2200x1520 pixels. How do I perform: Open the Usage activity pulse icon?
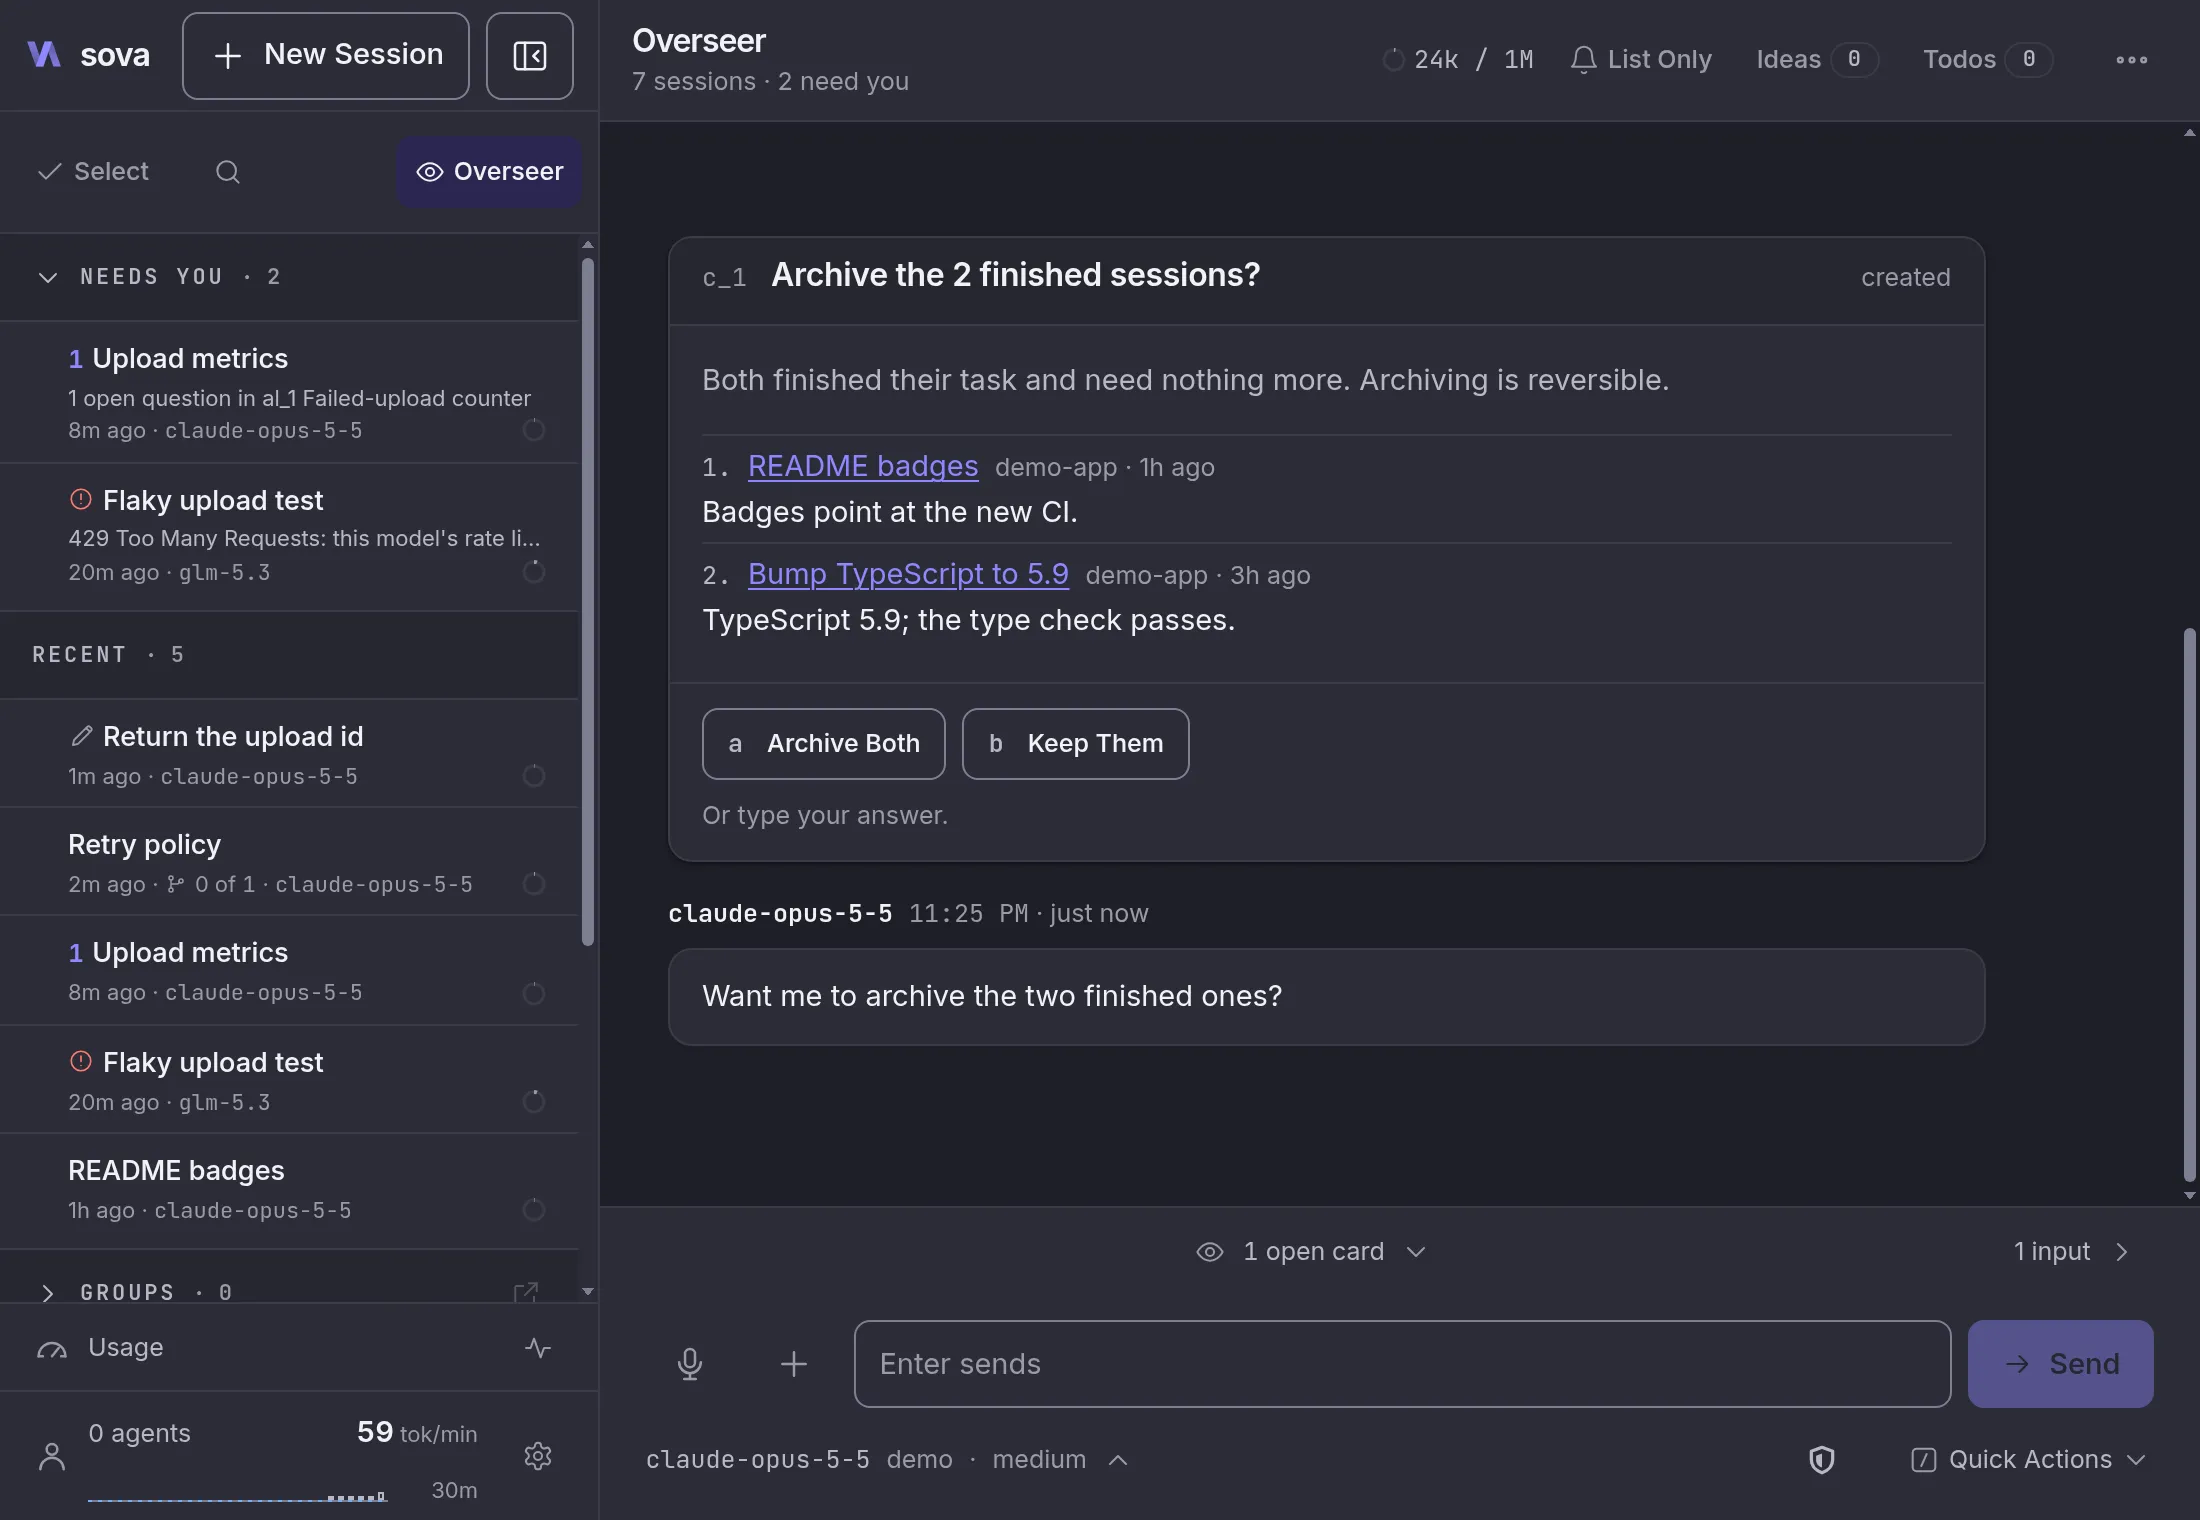(x=538, y=1348)
